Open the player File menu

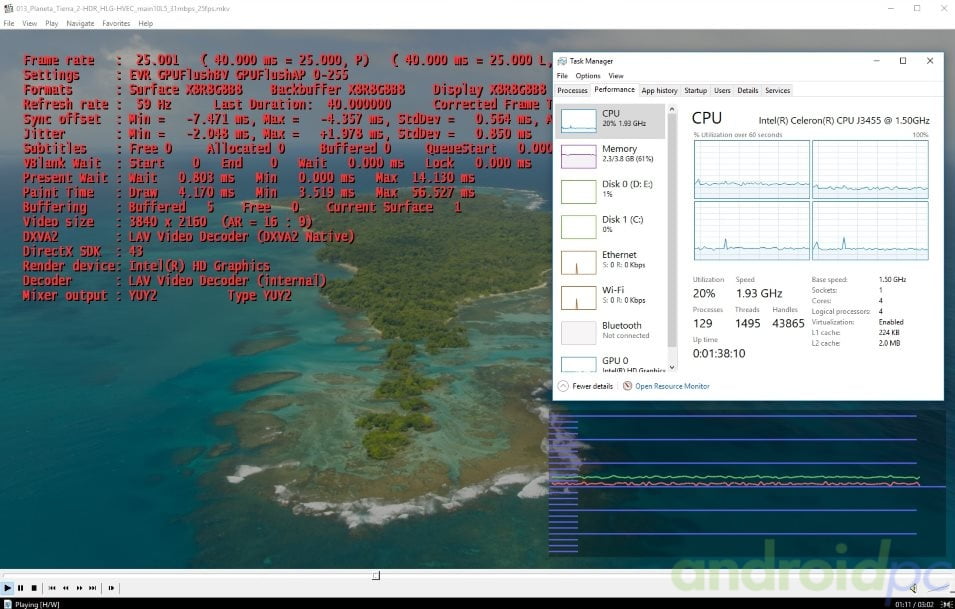point(9,23)
